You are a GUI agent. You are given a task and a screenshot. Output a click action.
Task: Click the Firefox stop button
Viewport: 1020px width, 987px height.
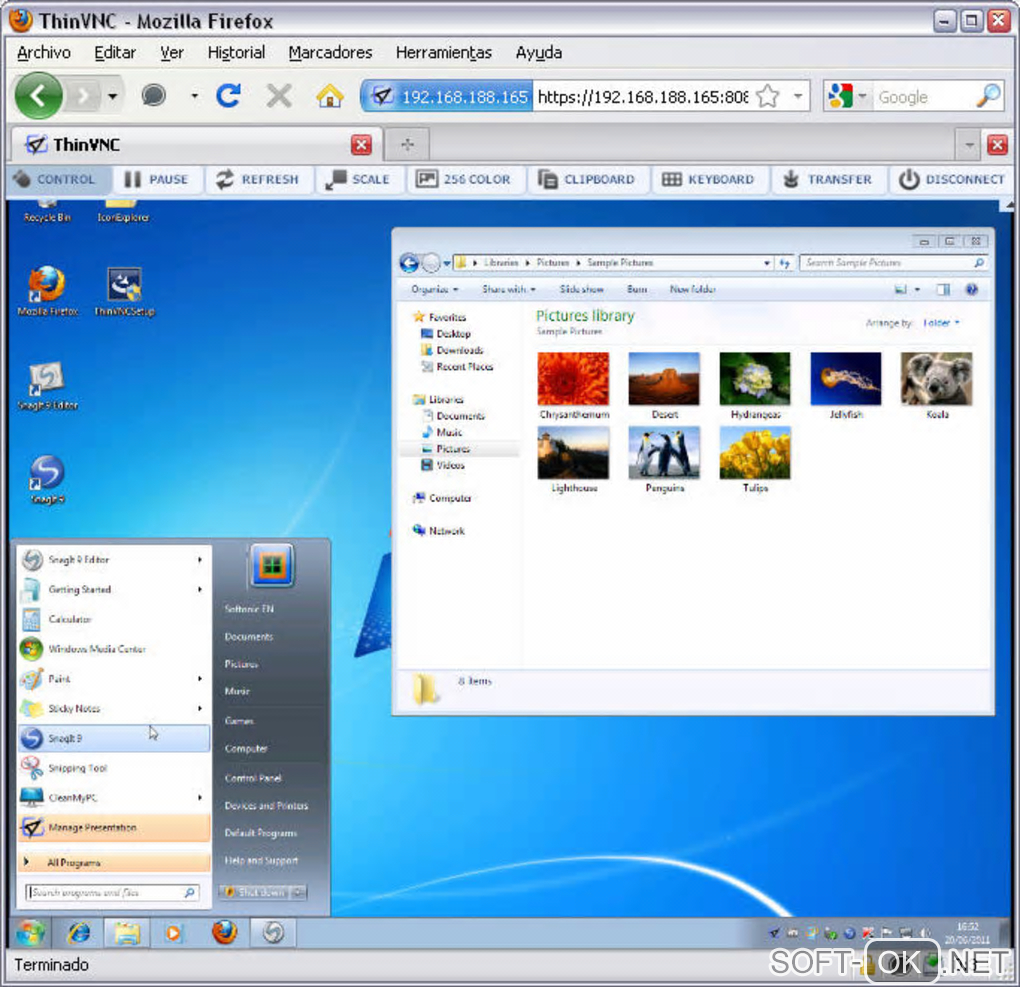click(279, 96)
